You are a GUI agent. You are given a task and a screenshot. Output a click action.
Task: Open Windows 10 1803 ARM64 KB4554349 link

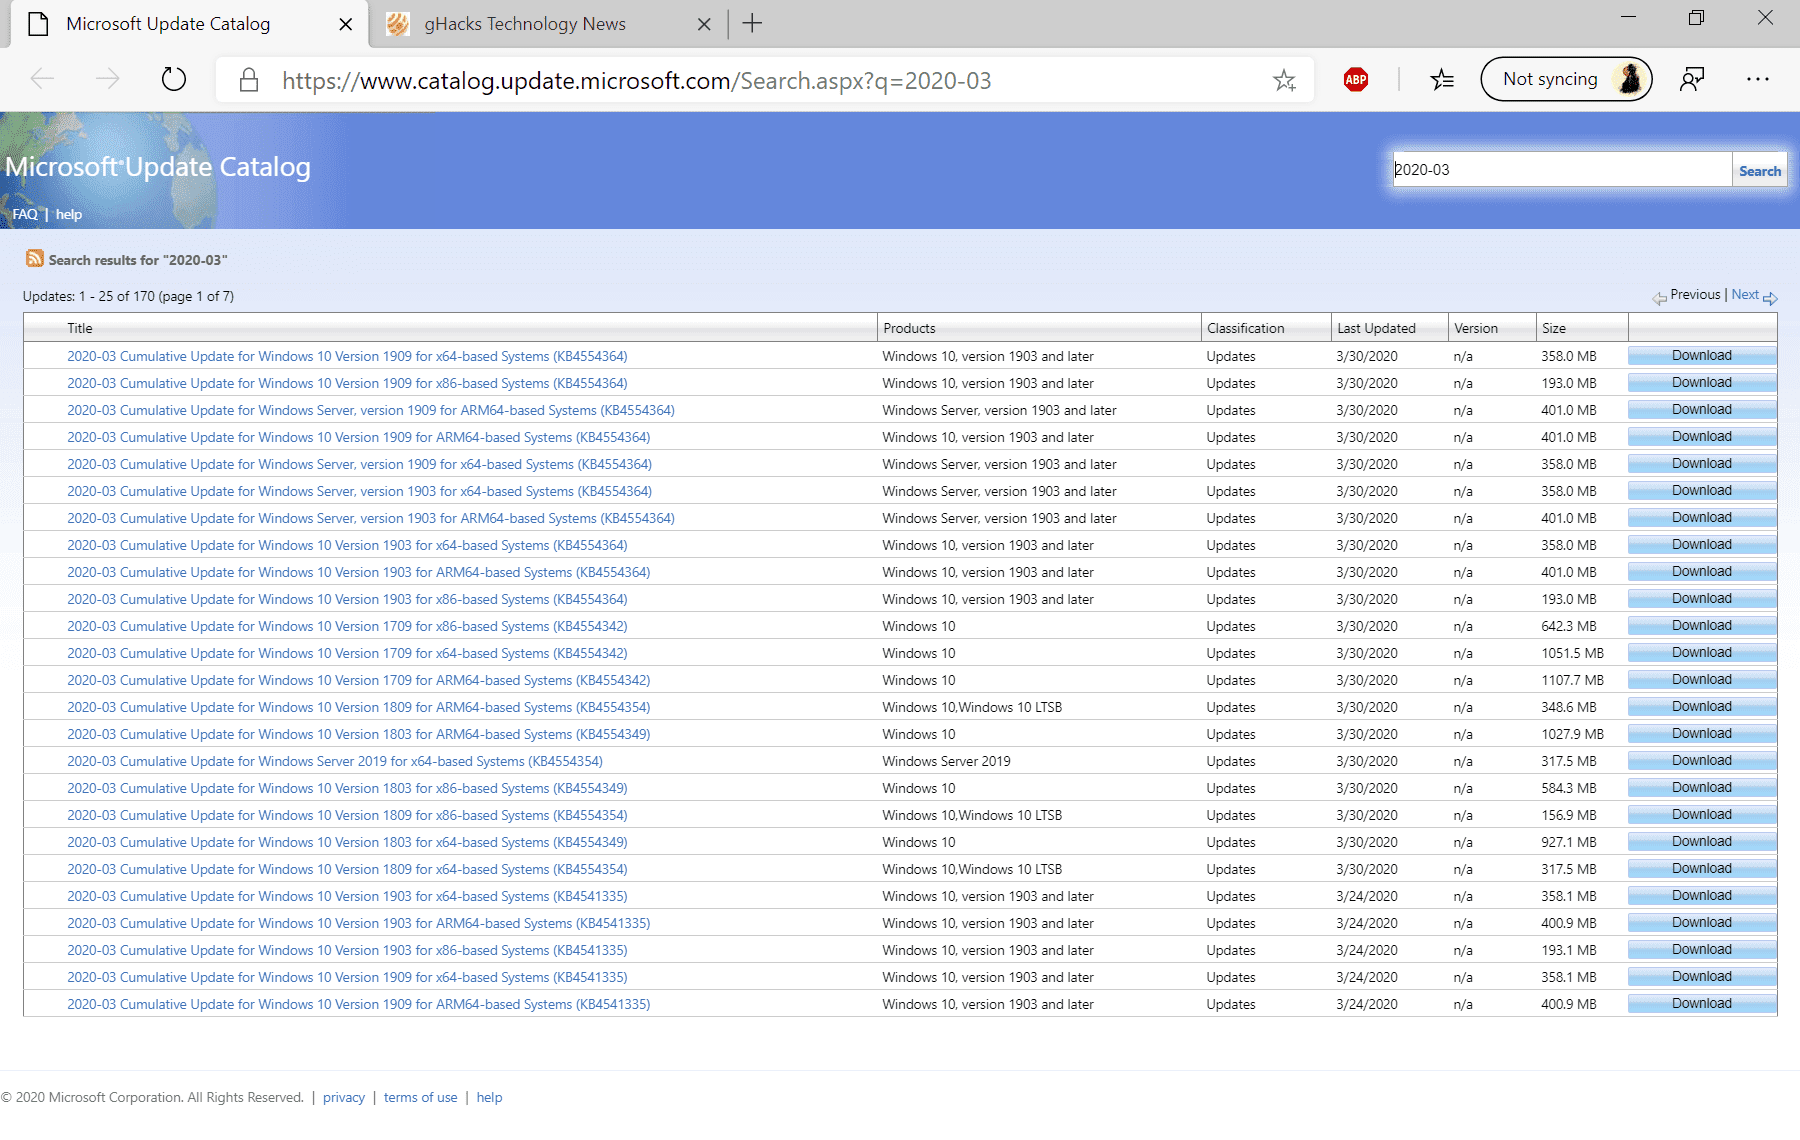coord(358,734)
